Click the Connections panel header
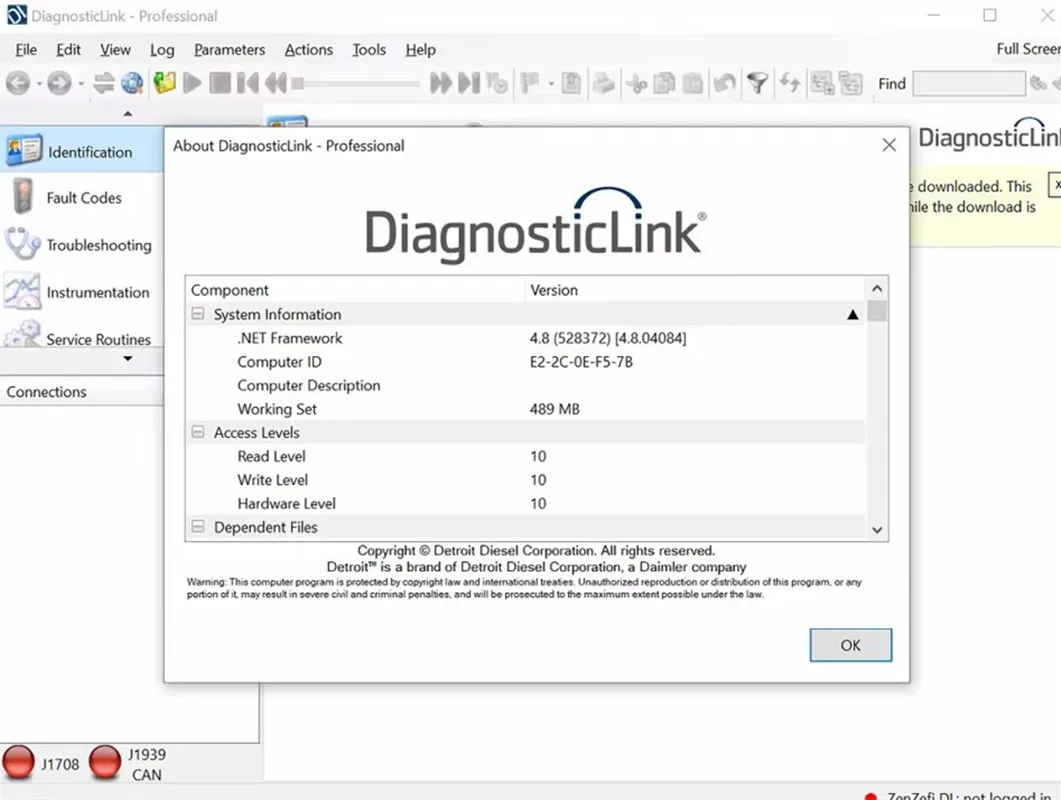The image size is (1061, 800). [82, 392]
